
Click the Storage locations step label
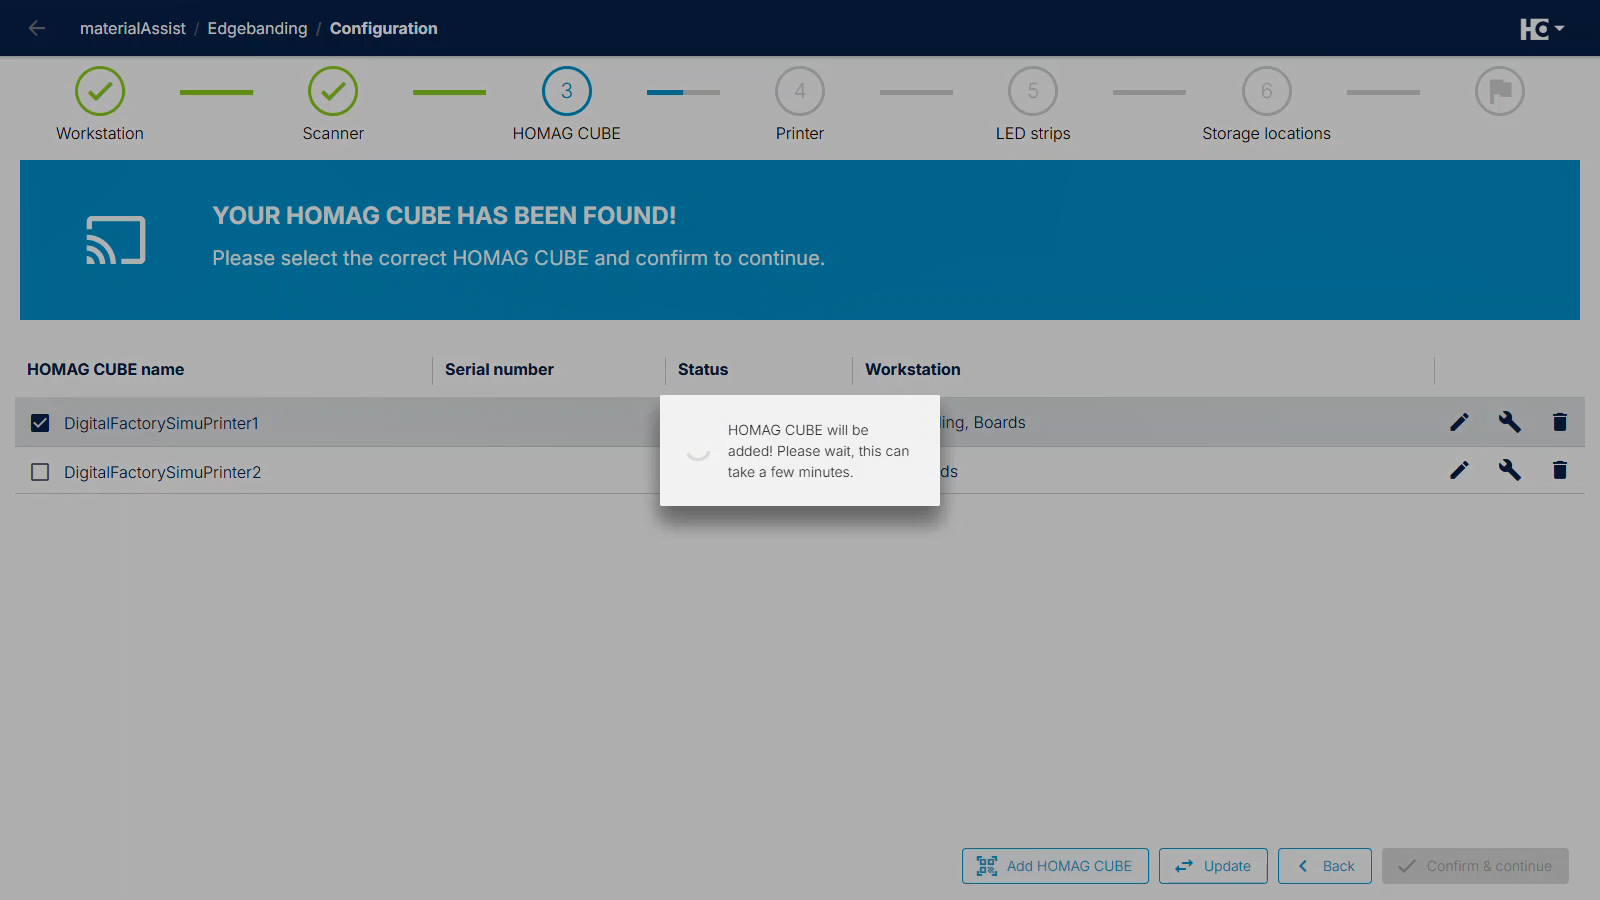1266,133
